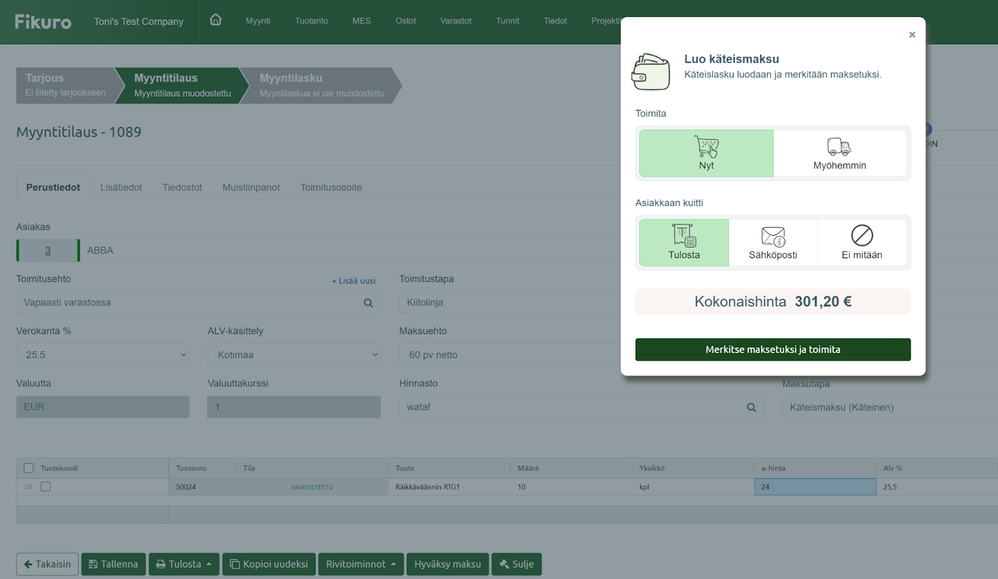Open the Myynti menu
The image size is (998, 579).
pos(258,21)
